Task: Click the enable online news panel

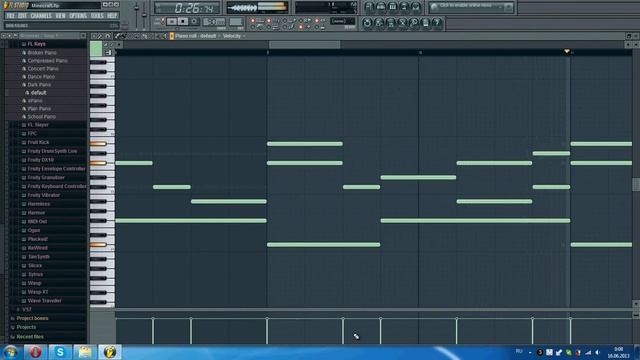Action: pyautogui.click(x=471, y=7)
